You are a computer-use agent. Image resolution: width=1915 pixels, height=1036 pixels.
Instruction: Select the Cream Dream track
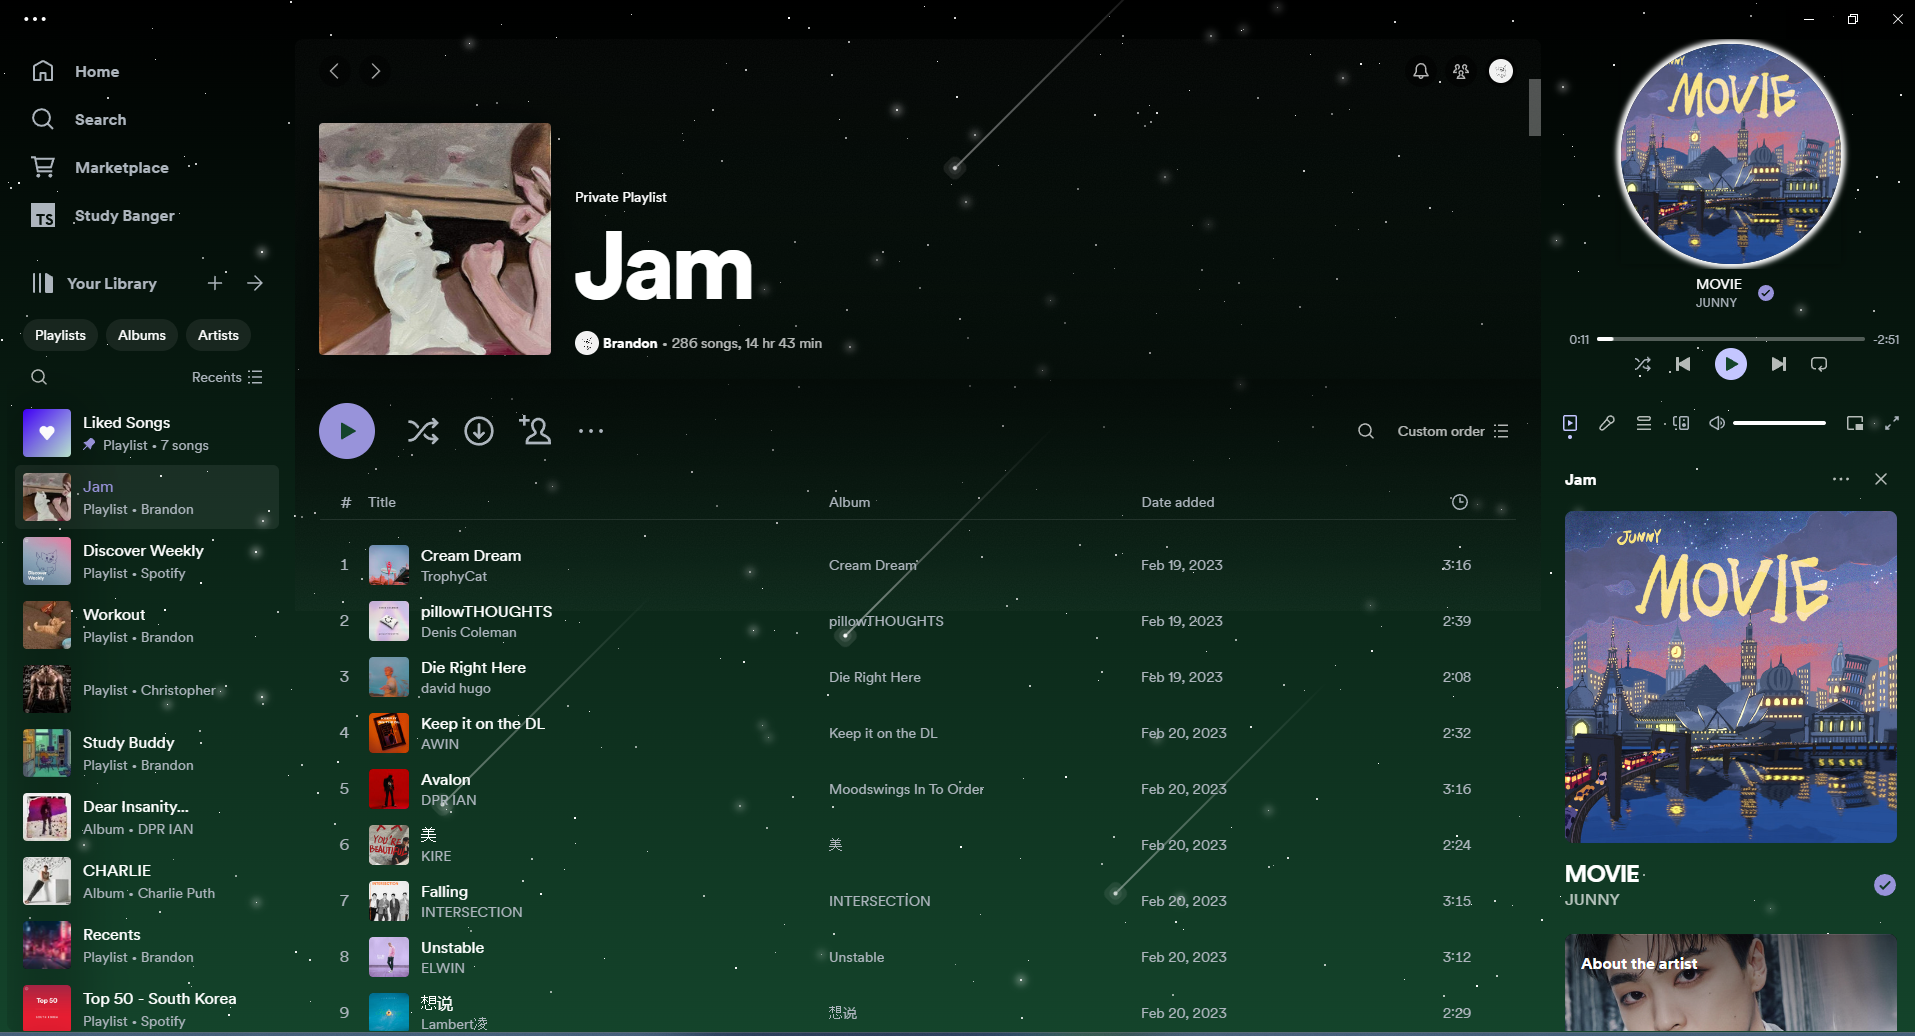(918, 565)
